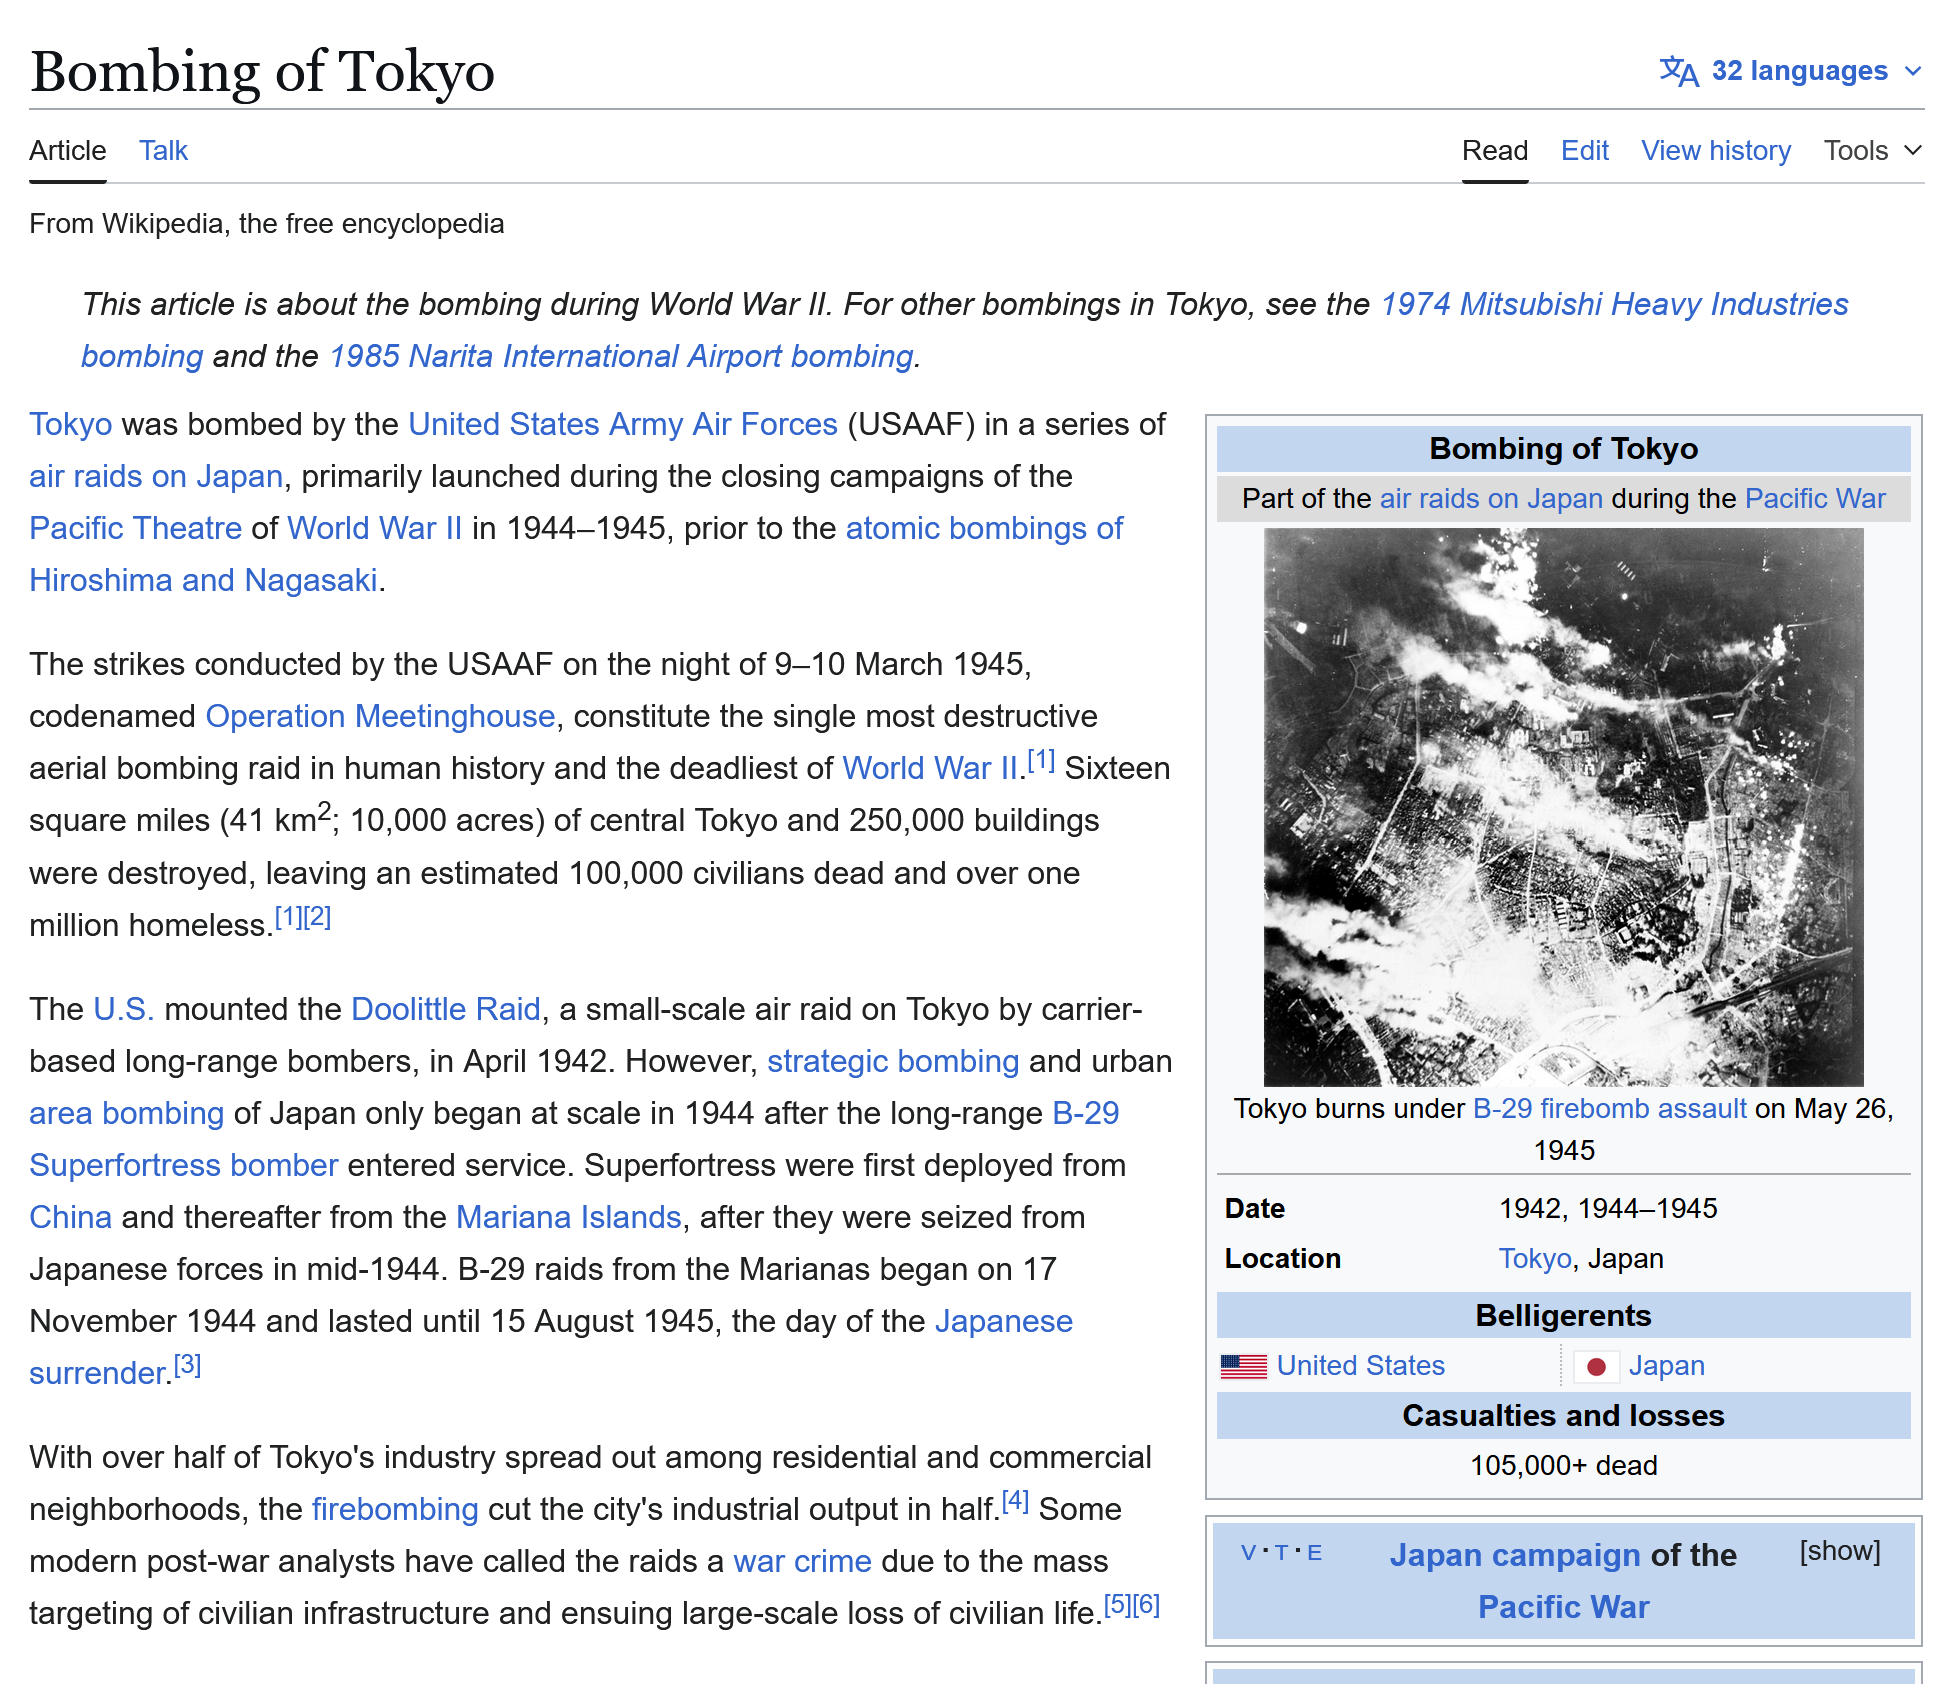Show the Japan campaign navbox
Viewport: 1958px width, 1684px height.
(x=1839, y=1551)
